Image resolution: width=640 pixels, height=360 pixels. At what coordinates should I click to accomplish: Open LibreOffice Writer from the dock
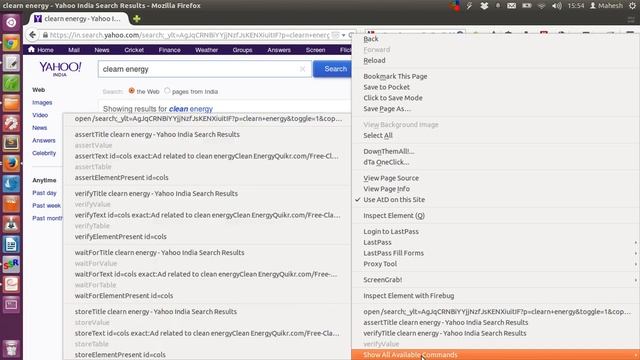[x=11, y=244]
